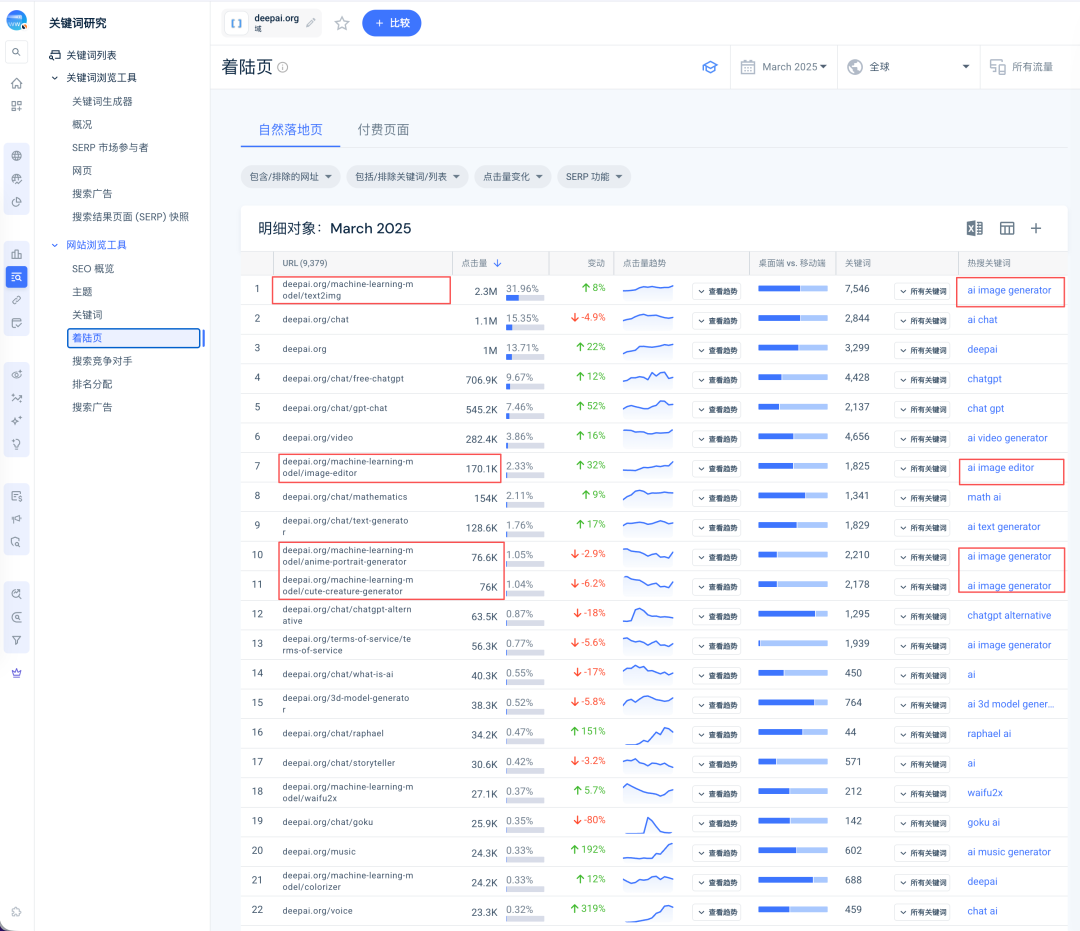Click the bar chart icon in left rail
Image resolution: width=1080 pixels, height=931 pixels.
coord(17,254)
